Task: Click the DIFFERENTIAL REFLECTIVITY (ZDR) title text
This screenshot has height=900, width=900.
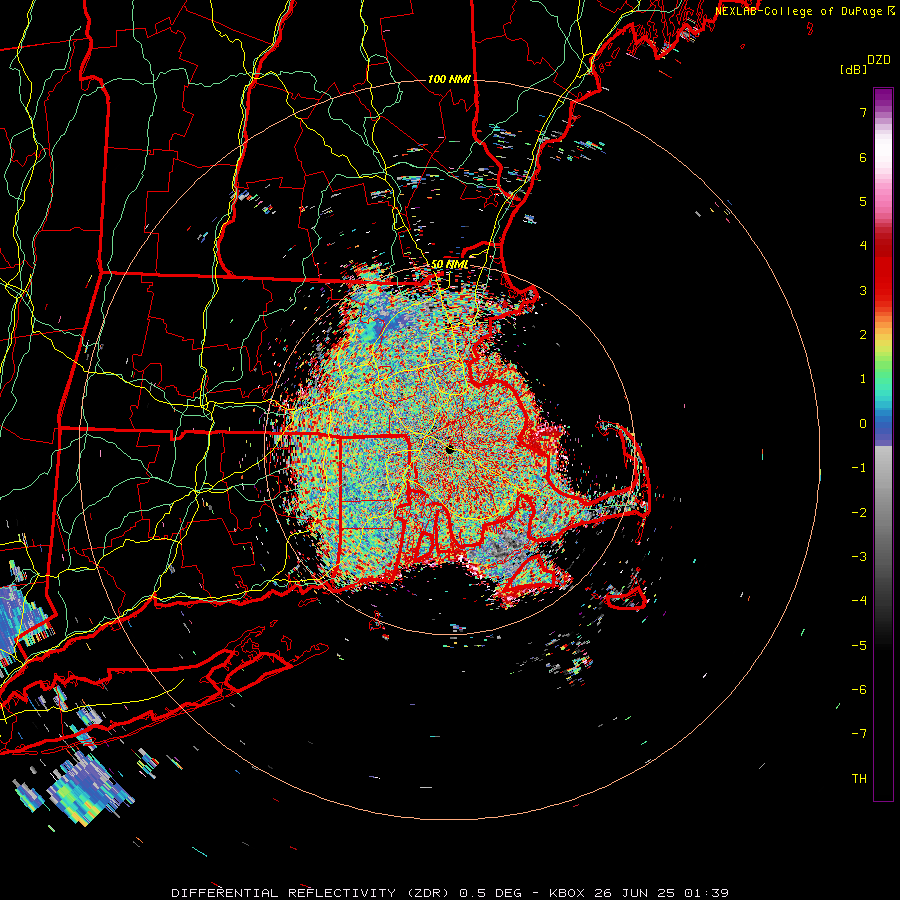Action: (x=312, y=893)
